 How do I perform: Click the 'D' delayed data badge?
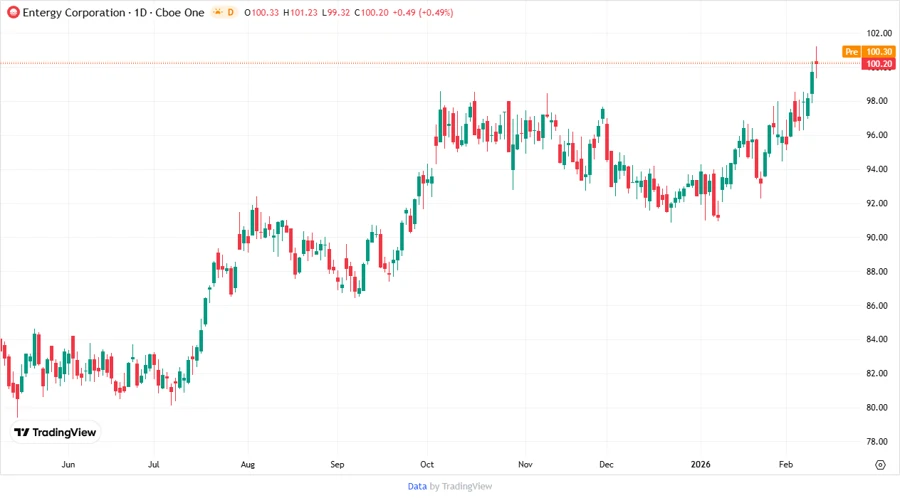pyautogui.click(x=231, y=12)
